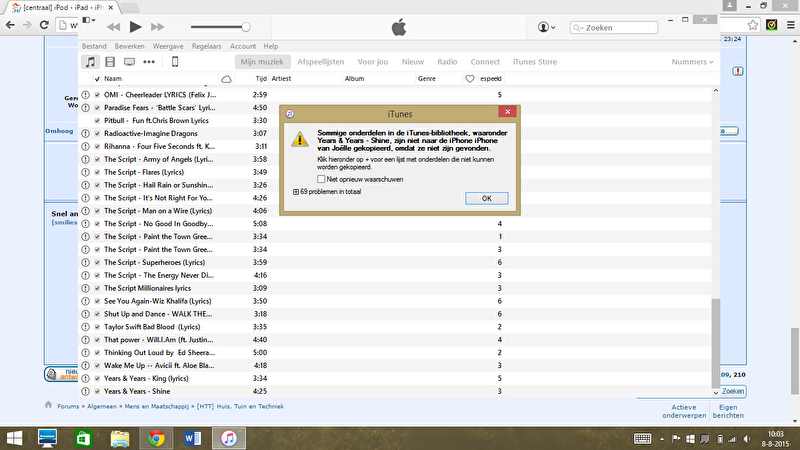Uncheck the song Pitbull - Fun ft.Chris Brown
The height and width of the screenshot is (450, 800).
click(x=97, y=120)
